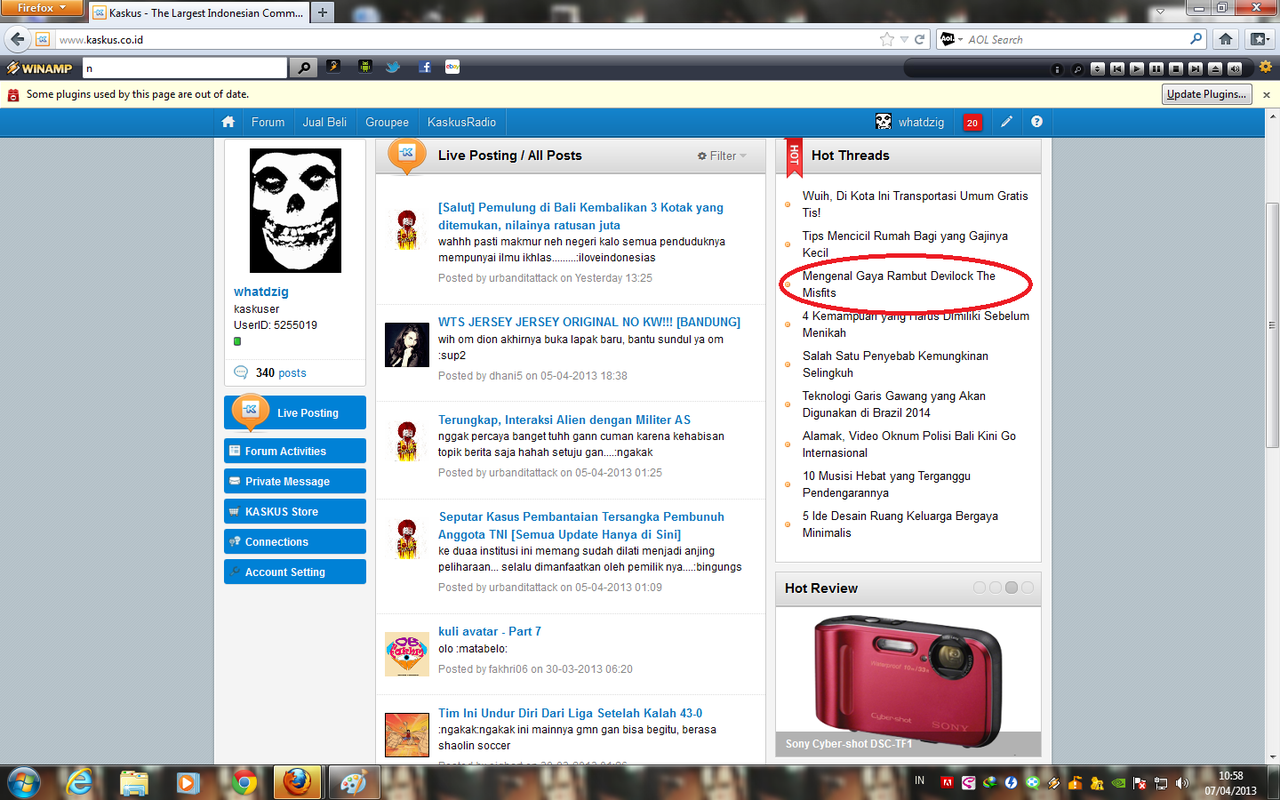Click the Winamp toolbar search field
Viewport: 1280px width, 800px height.
point(184,68)
